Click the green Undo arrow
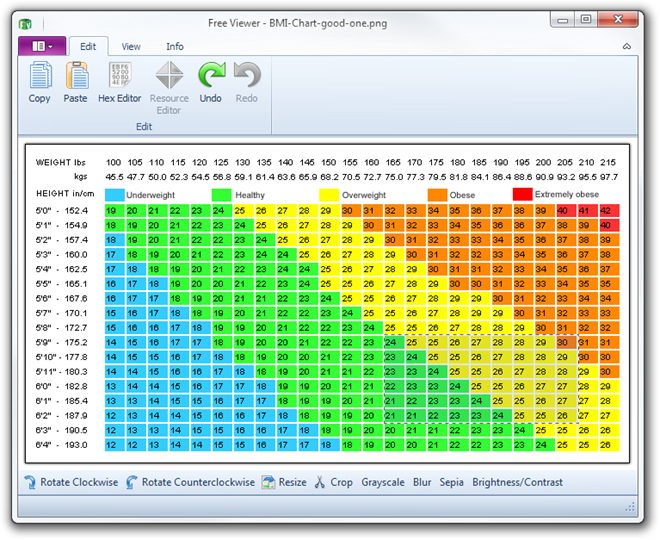The width and height of the screenshot is (660, 540). coord(211,75)
